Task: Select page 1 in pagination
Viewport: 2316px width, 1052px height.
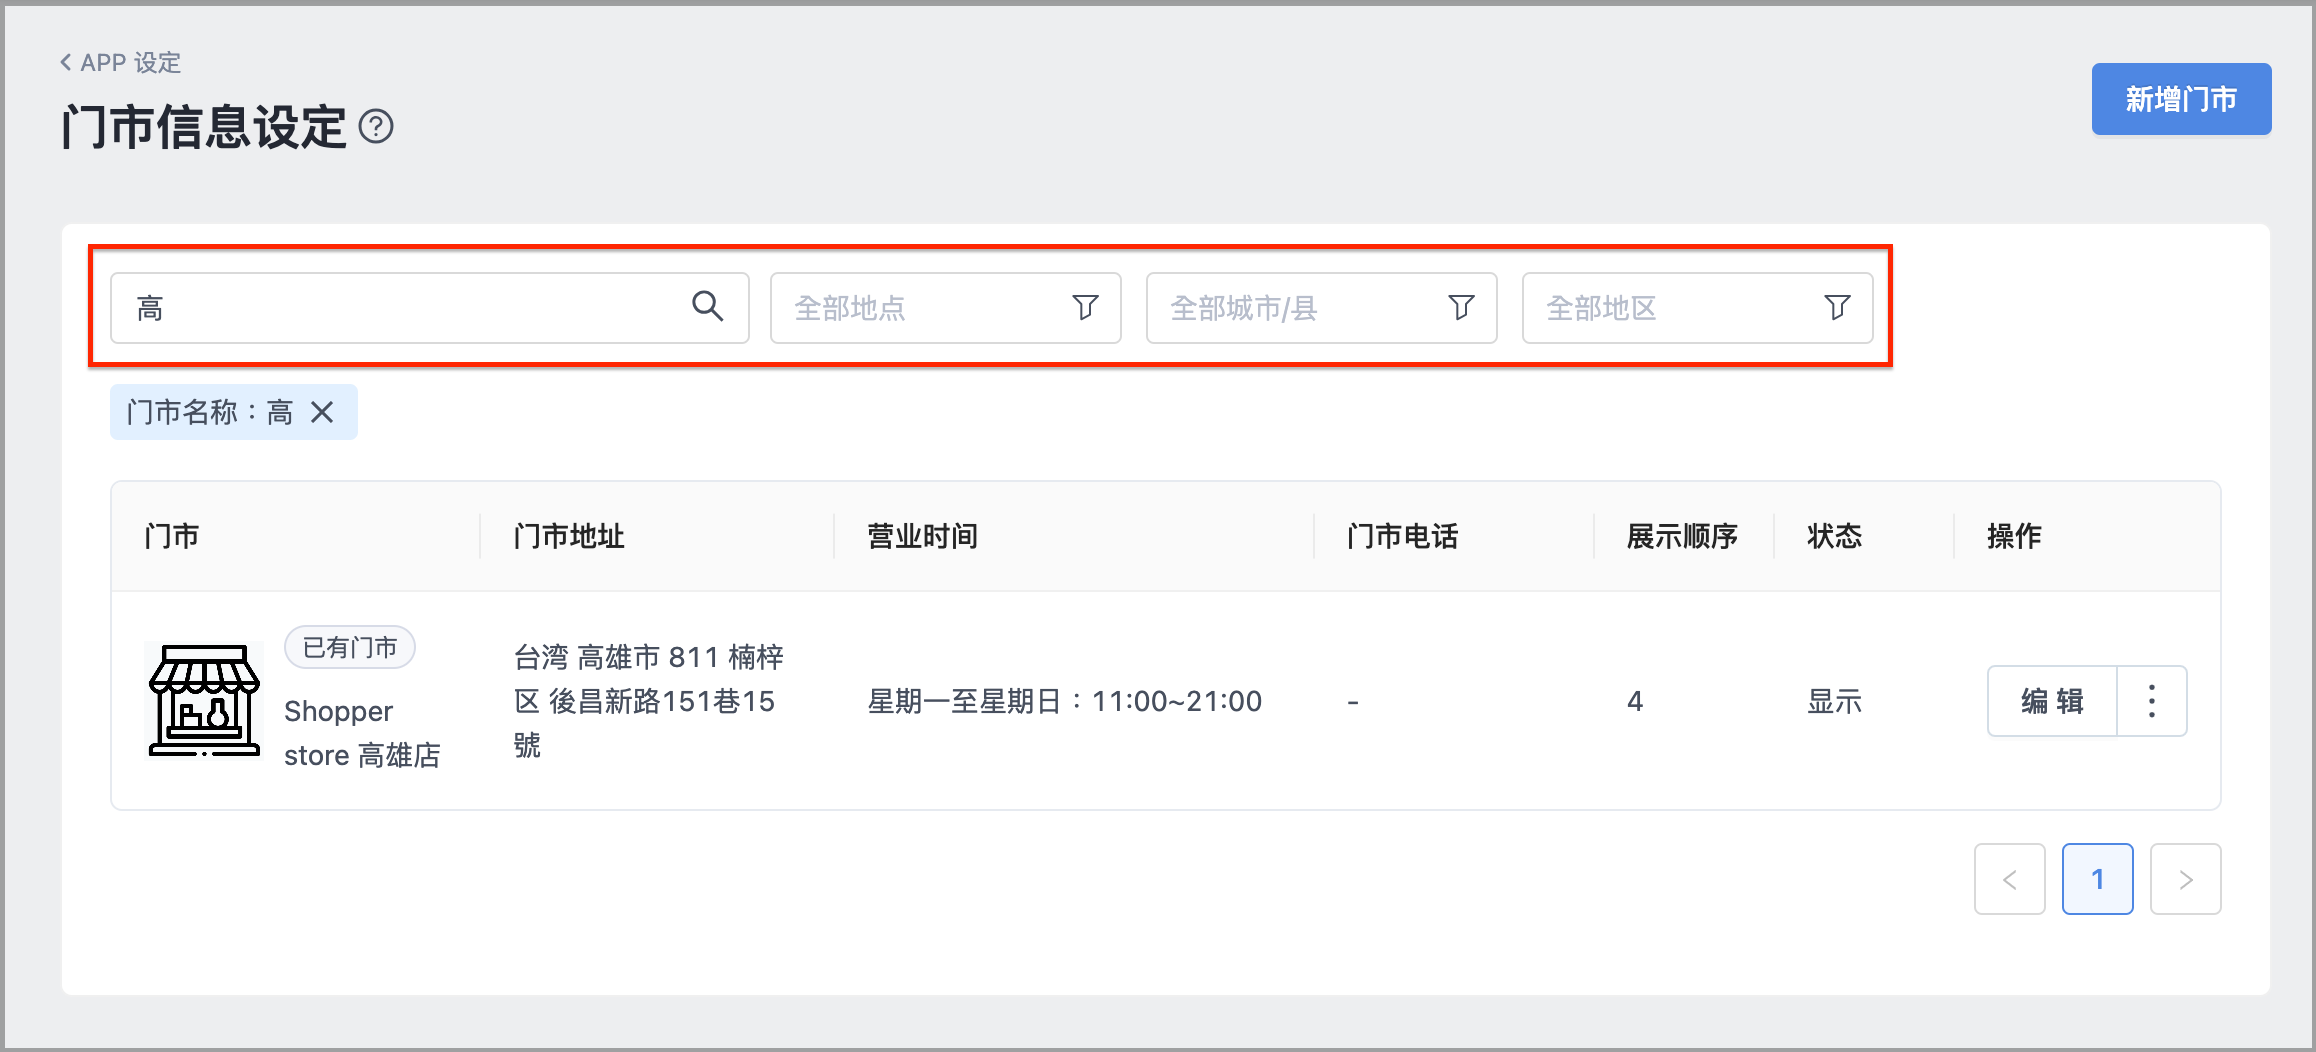Action: tap(2097, 879)
